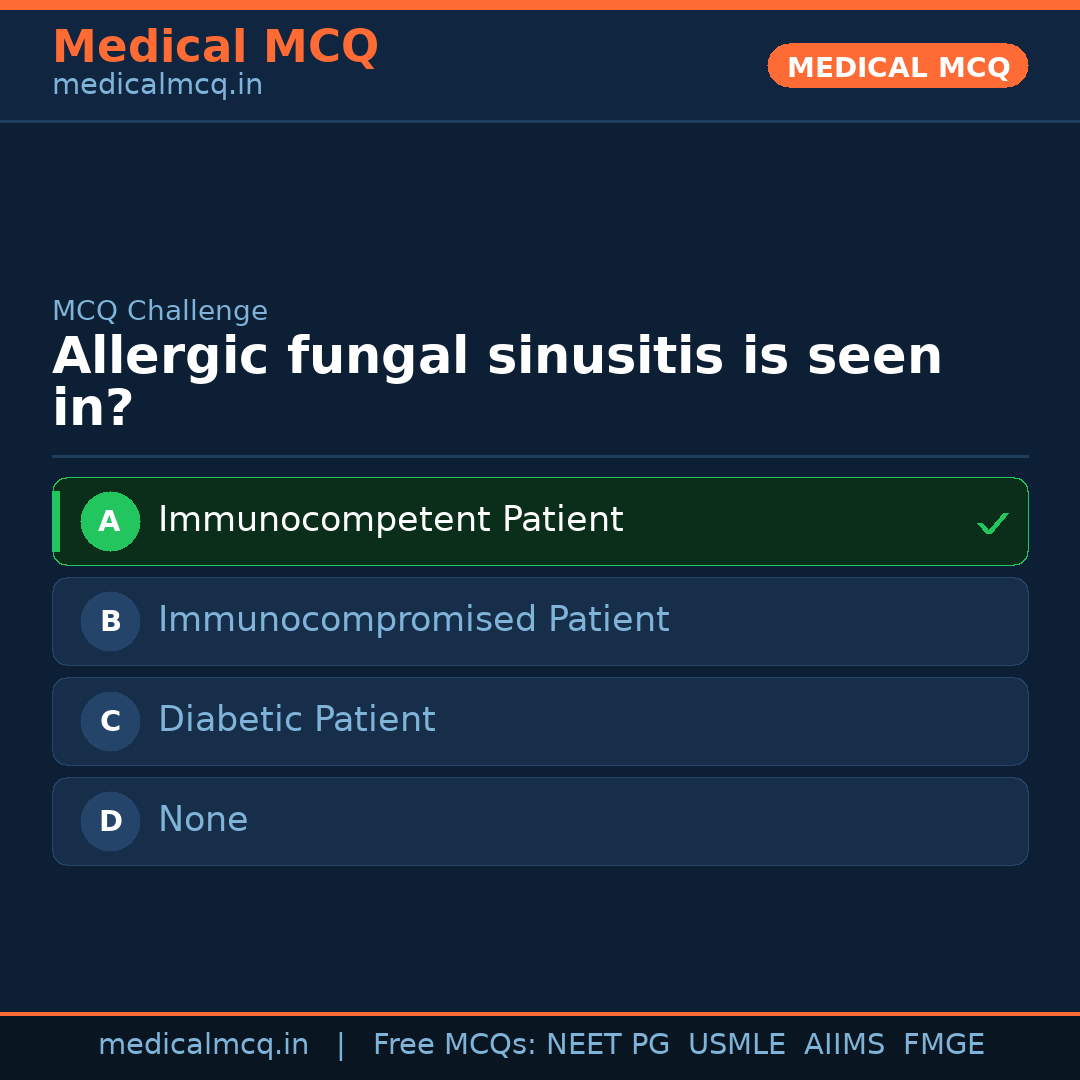This screenshot has width=1080, height=1080.
Task: Open the footer NEET PG category
Action: pos(607,1044)
